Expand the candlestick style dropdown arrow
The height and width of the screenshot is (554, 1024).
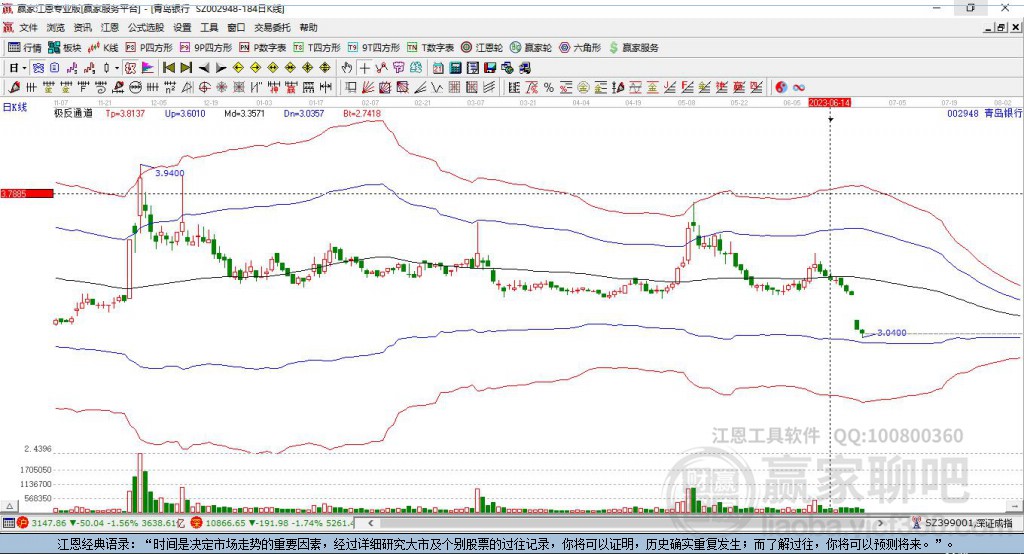coord(117,68)
